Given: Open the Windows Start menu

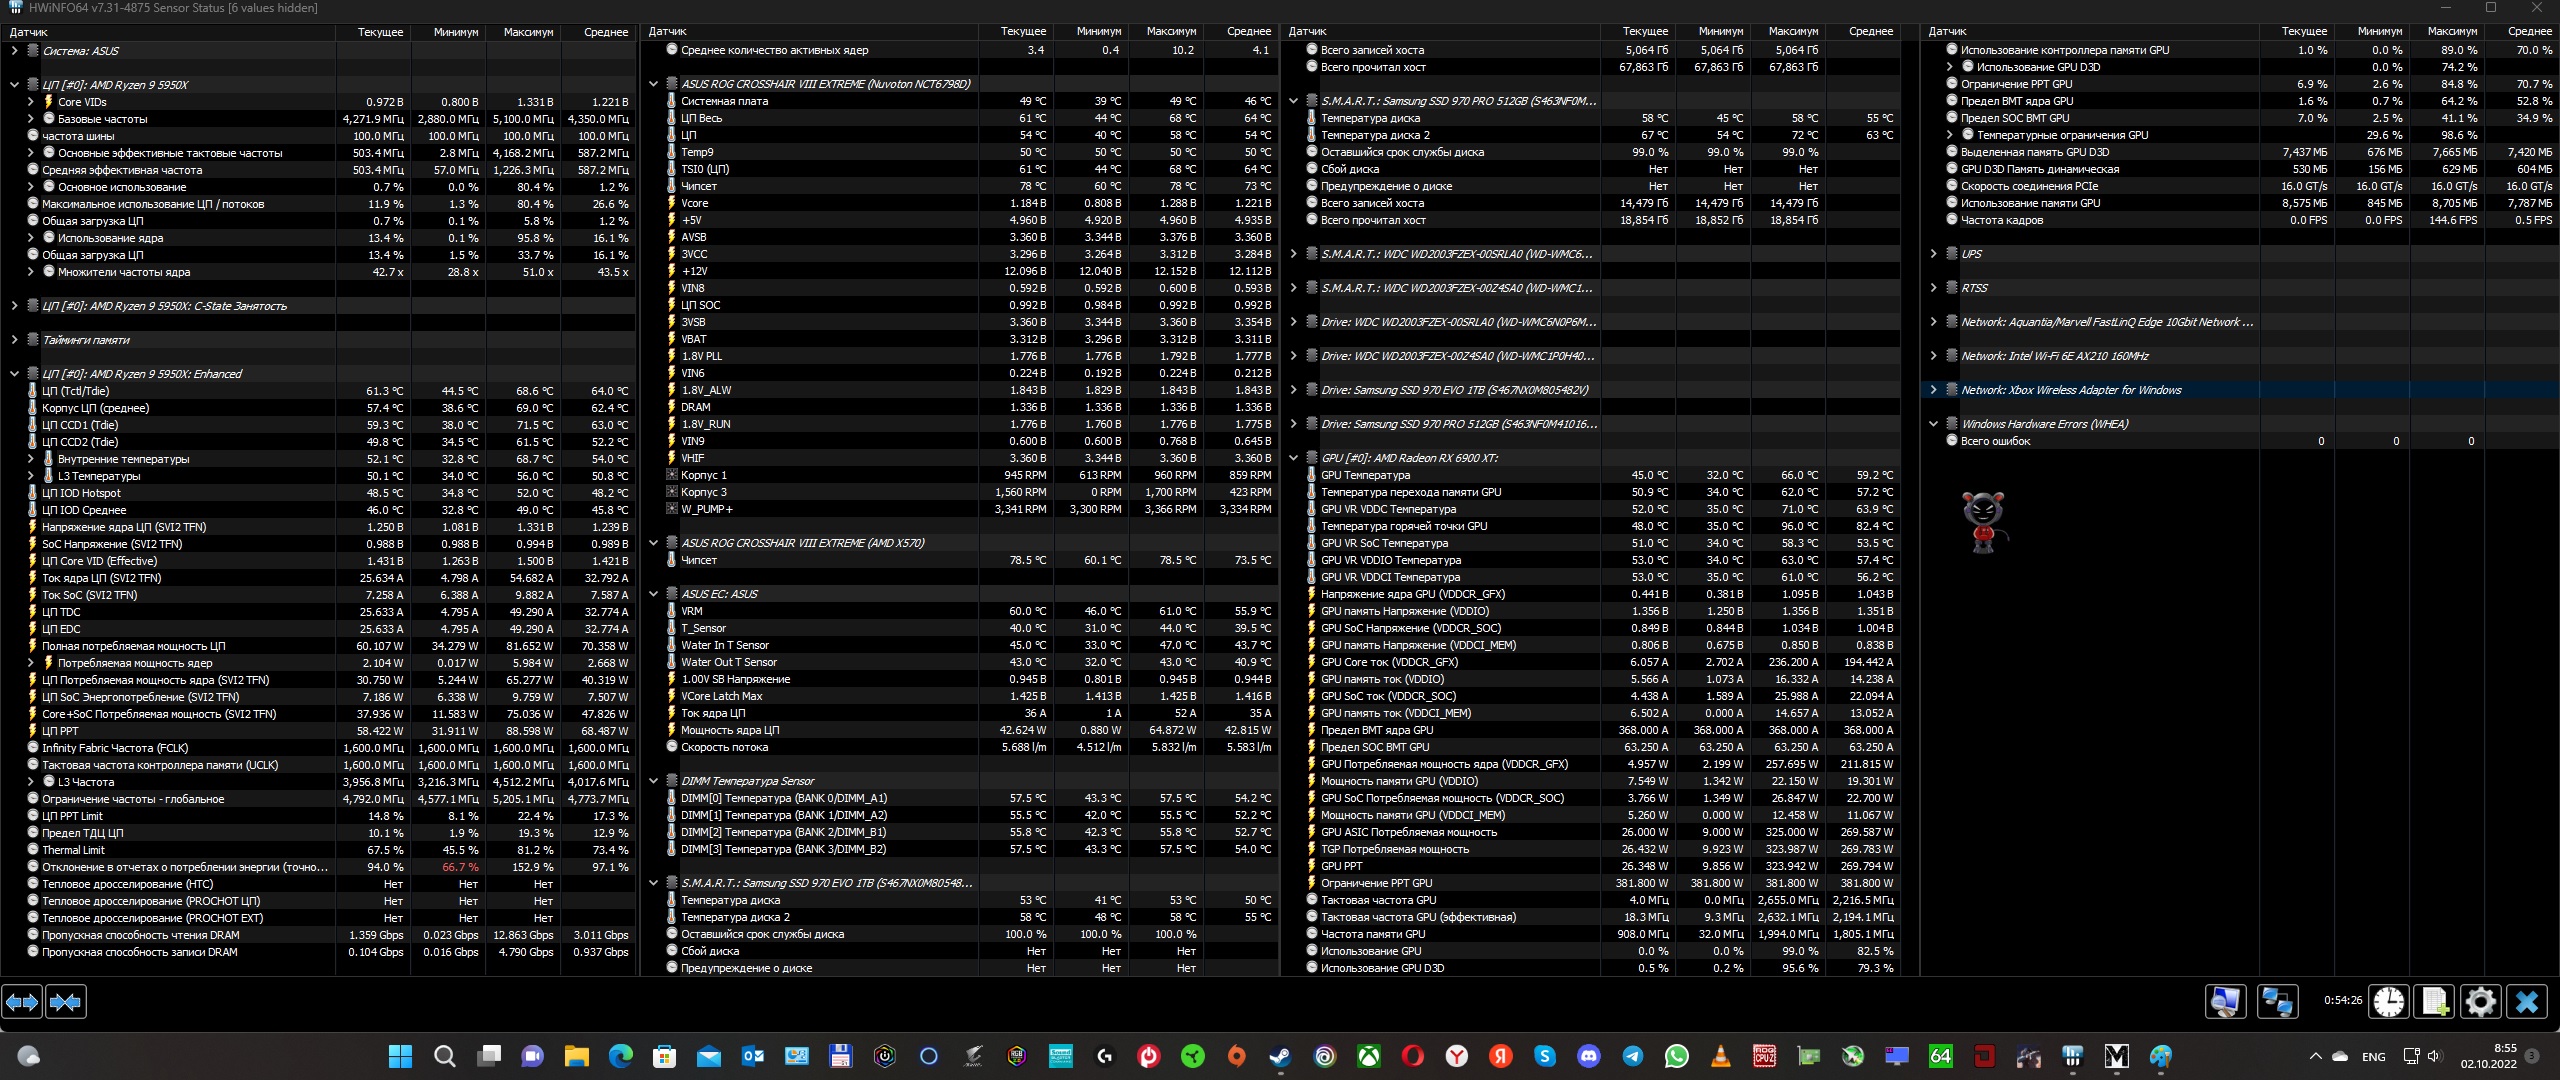Looking at the screenshot, I should point(400,1056).
